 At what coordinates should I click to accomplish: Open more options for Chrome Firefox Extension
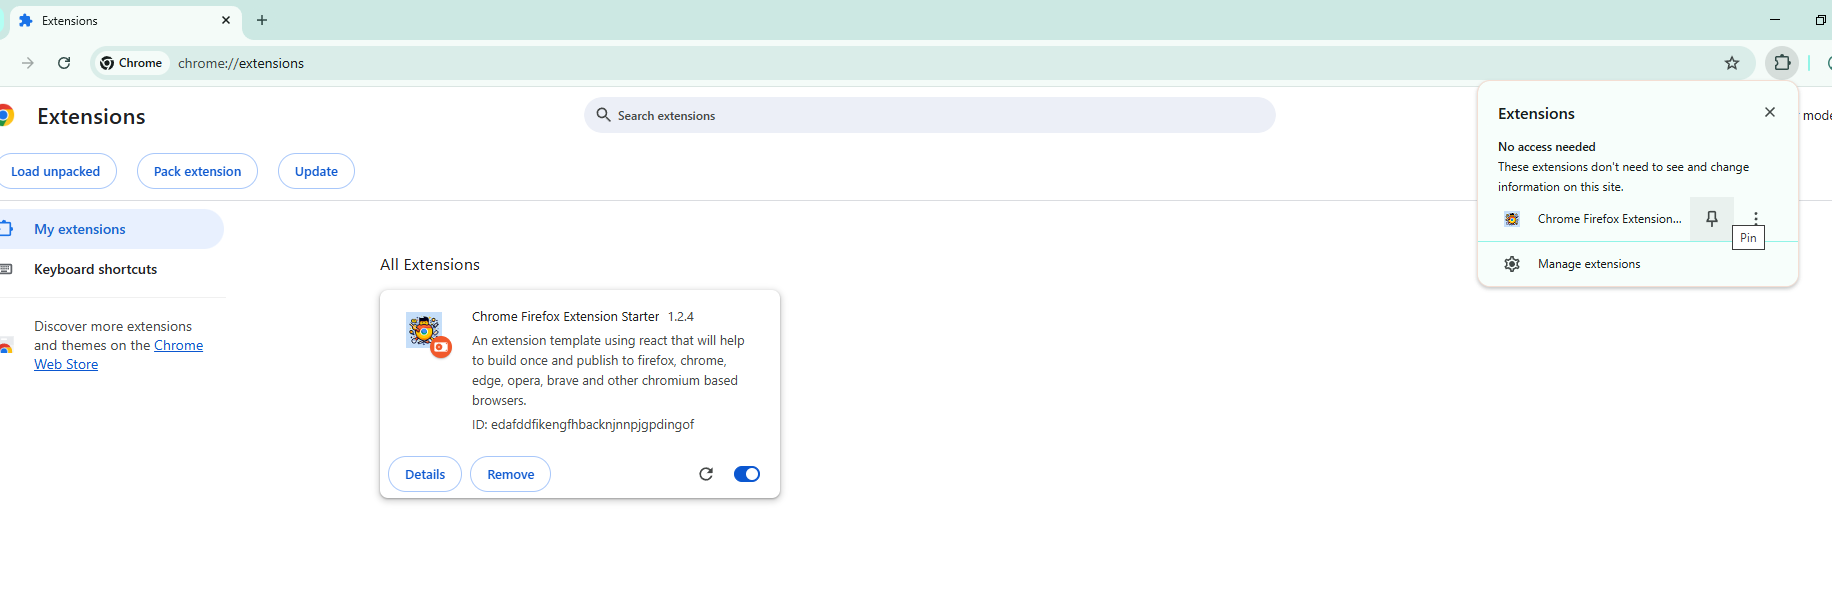coord(1756,218)
